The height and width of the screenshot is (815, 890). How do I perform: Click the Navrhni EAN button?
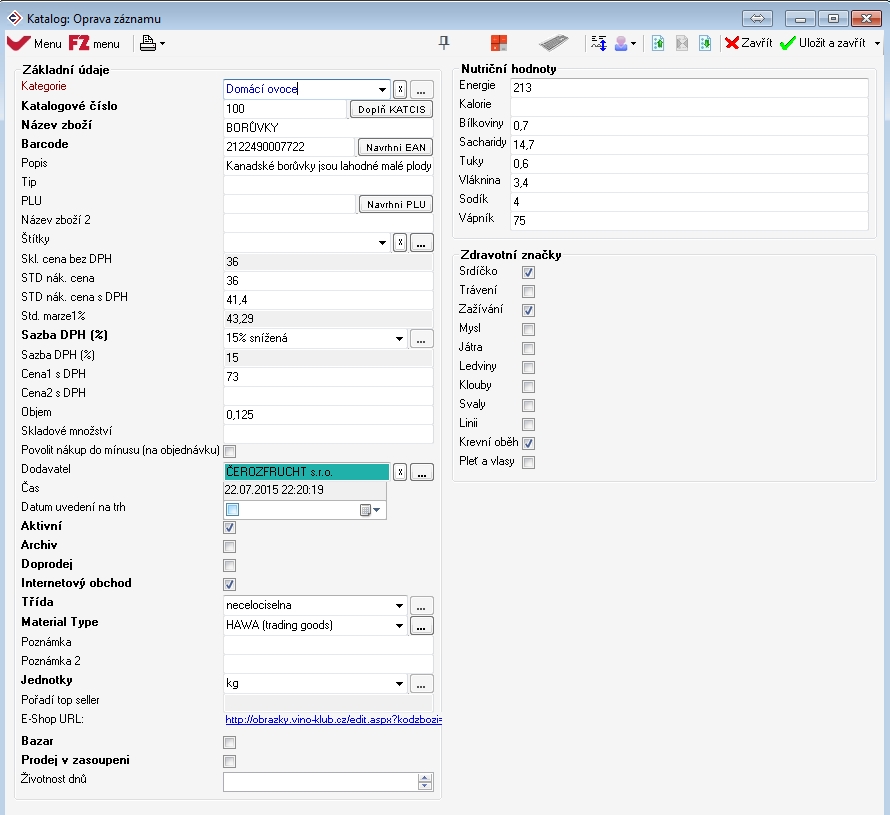[395, 147]
